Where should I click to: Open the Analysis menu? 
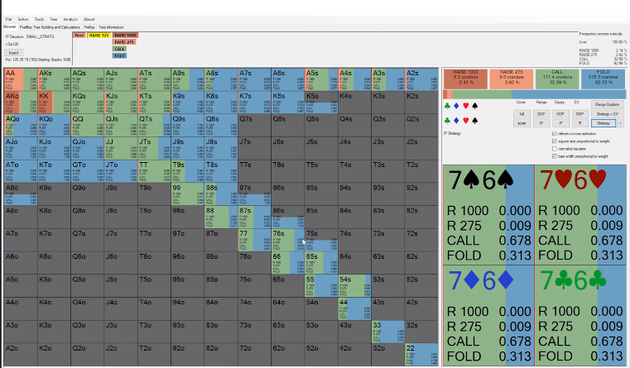coord(70,19)
